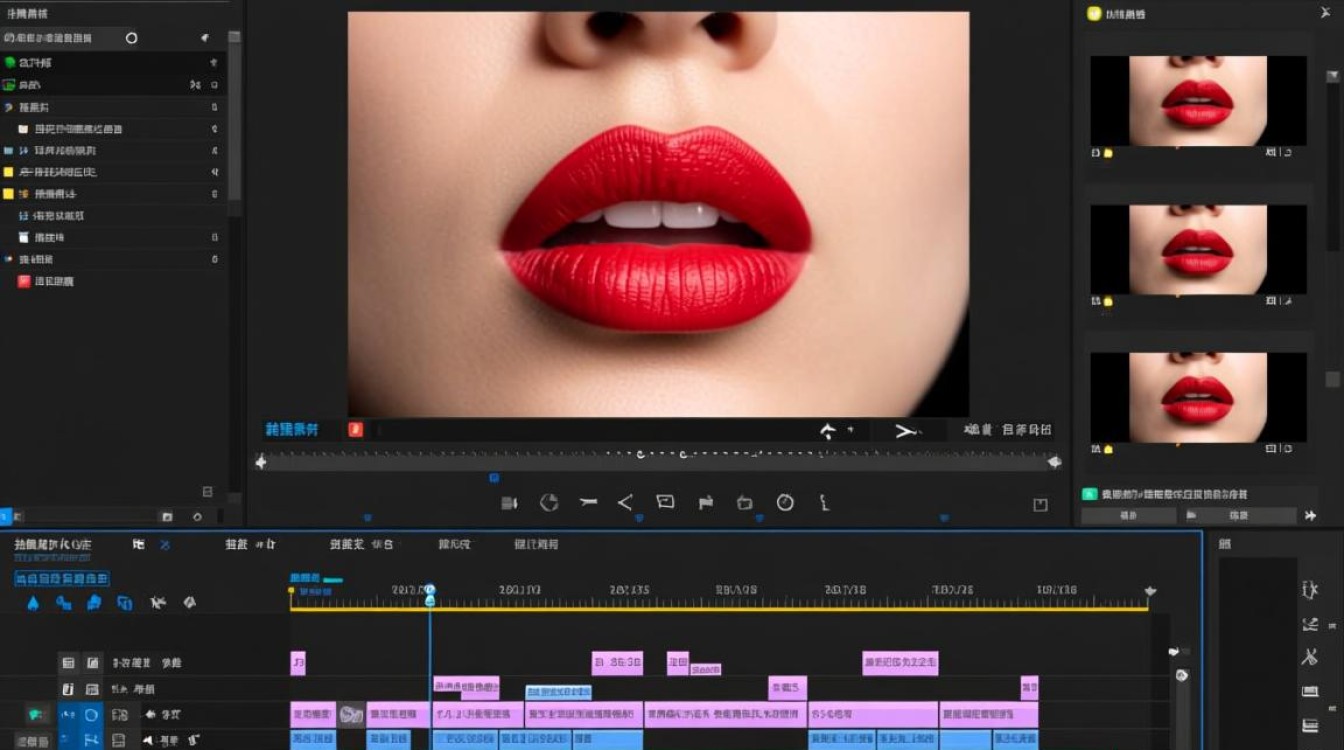This screenshot has height=750, width=1344.
Task: Click the speech-bubble icon in transport bar
Action: (665, 502)
